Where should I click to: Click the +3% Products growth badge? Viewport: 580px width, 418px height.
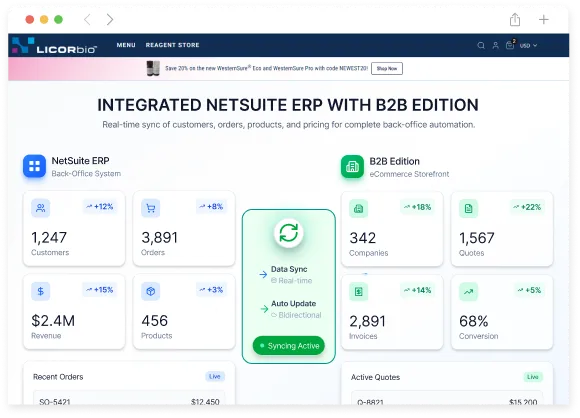[211, 290]
